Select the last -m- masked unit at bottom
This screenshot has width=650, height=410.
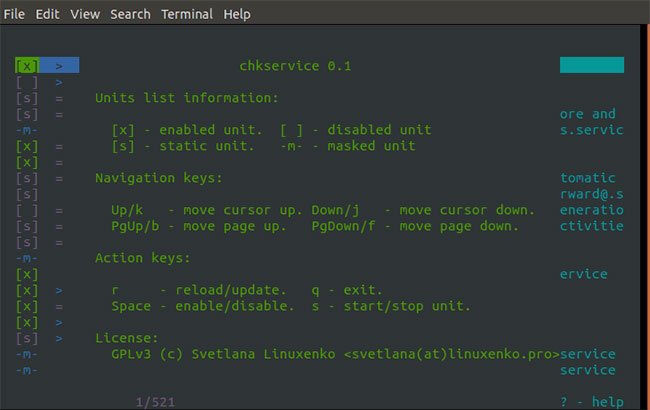27,370
